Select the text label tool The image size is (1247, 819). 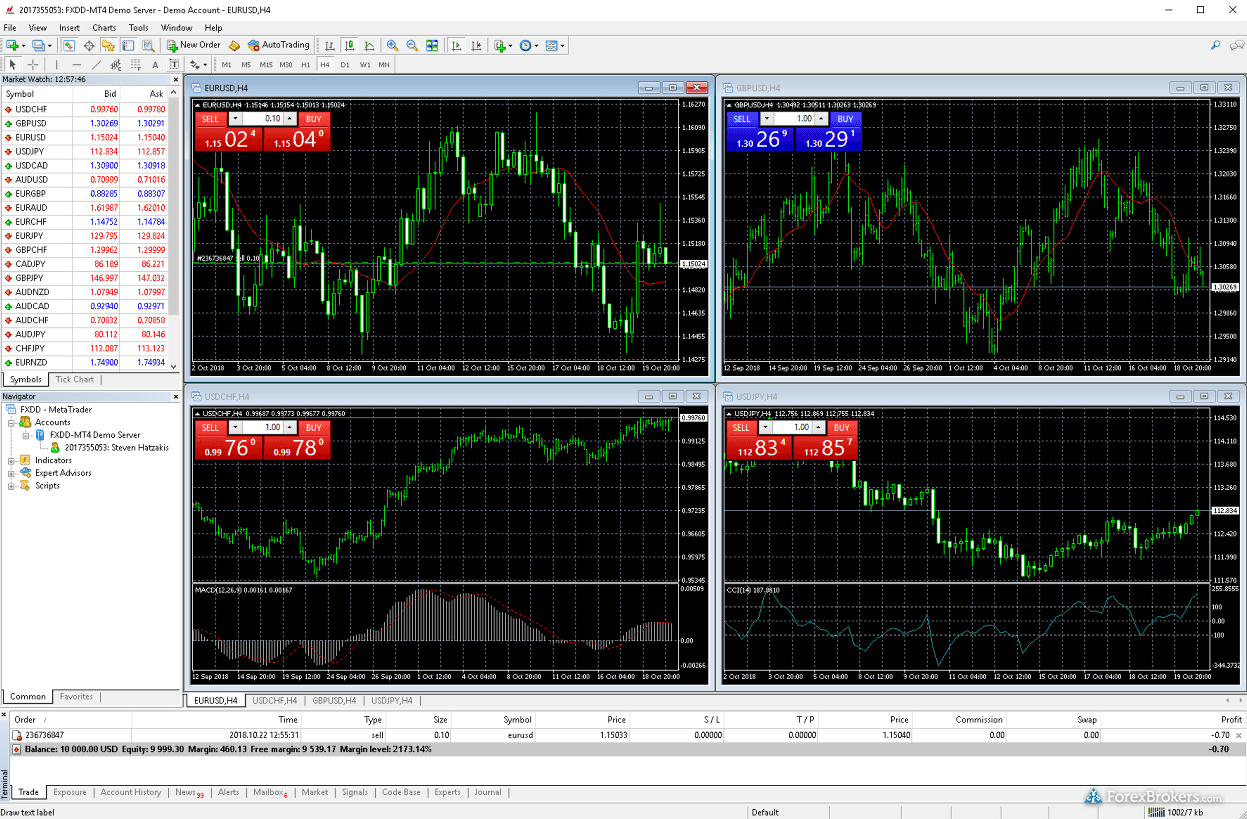point(174,64)
